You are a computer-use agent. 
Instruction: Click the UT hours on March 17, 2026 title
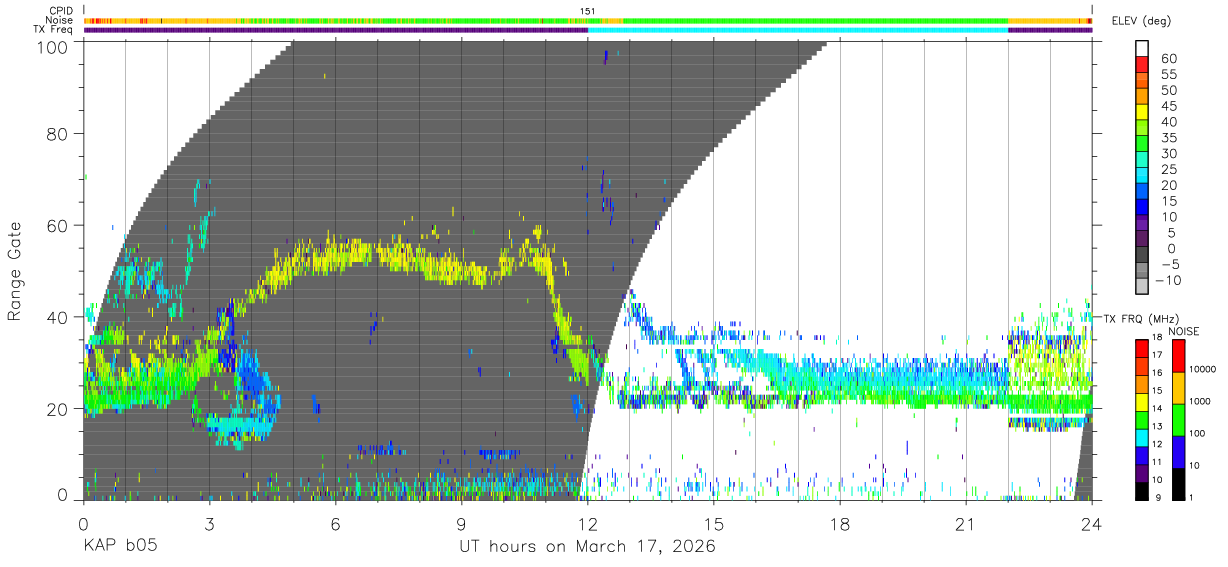pos(587,547)
